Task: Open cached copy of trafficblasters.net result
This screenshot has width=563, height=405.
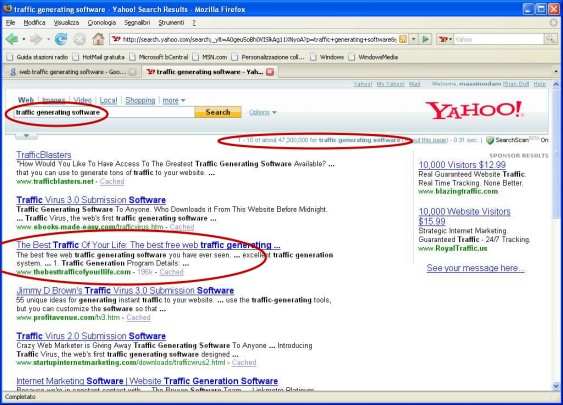Action: tap(112, 182)
